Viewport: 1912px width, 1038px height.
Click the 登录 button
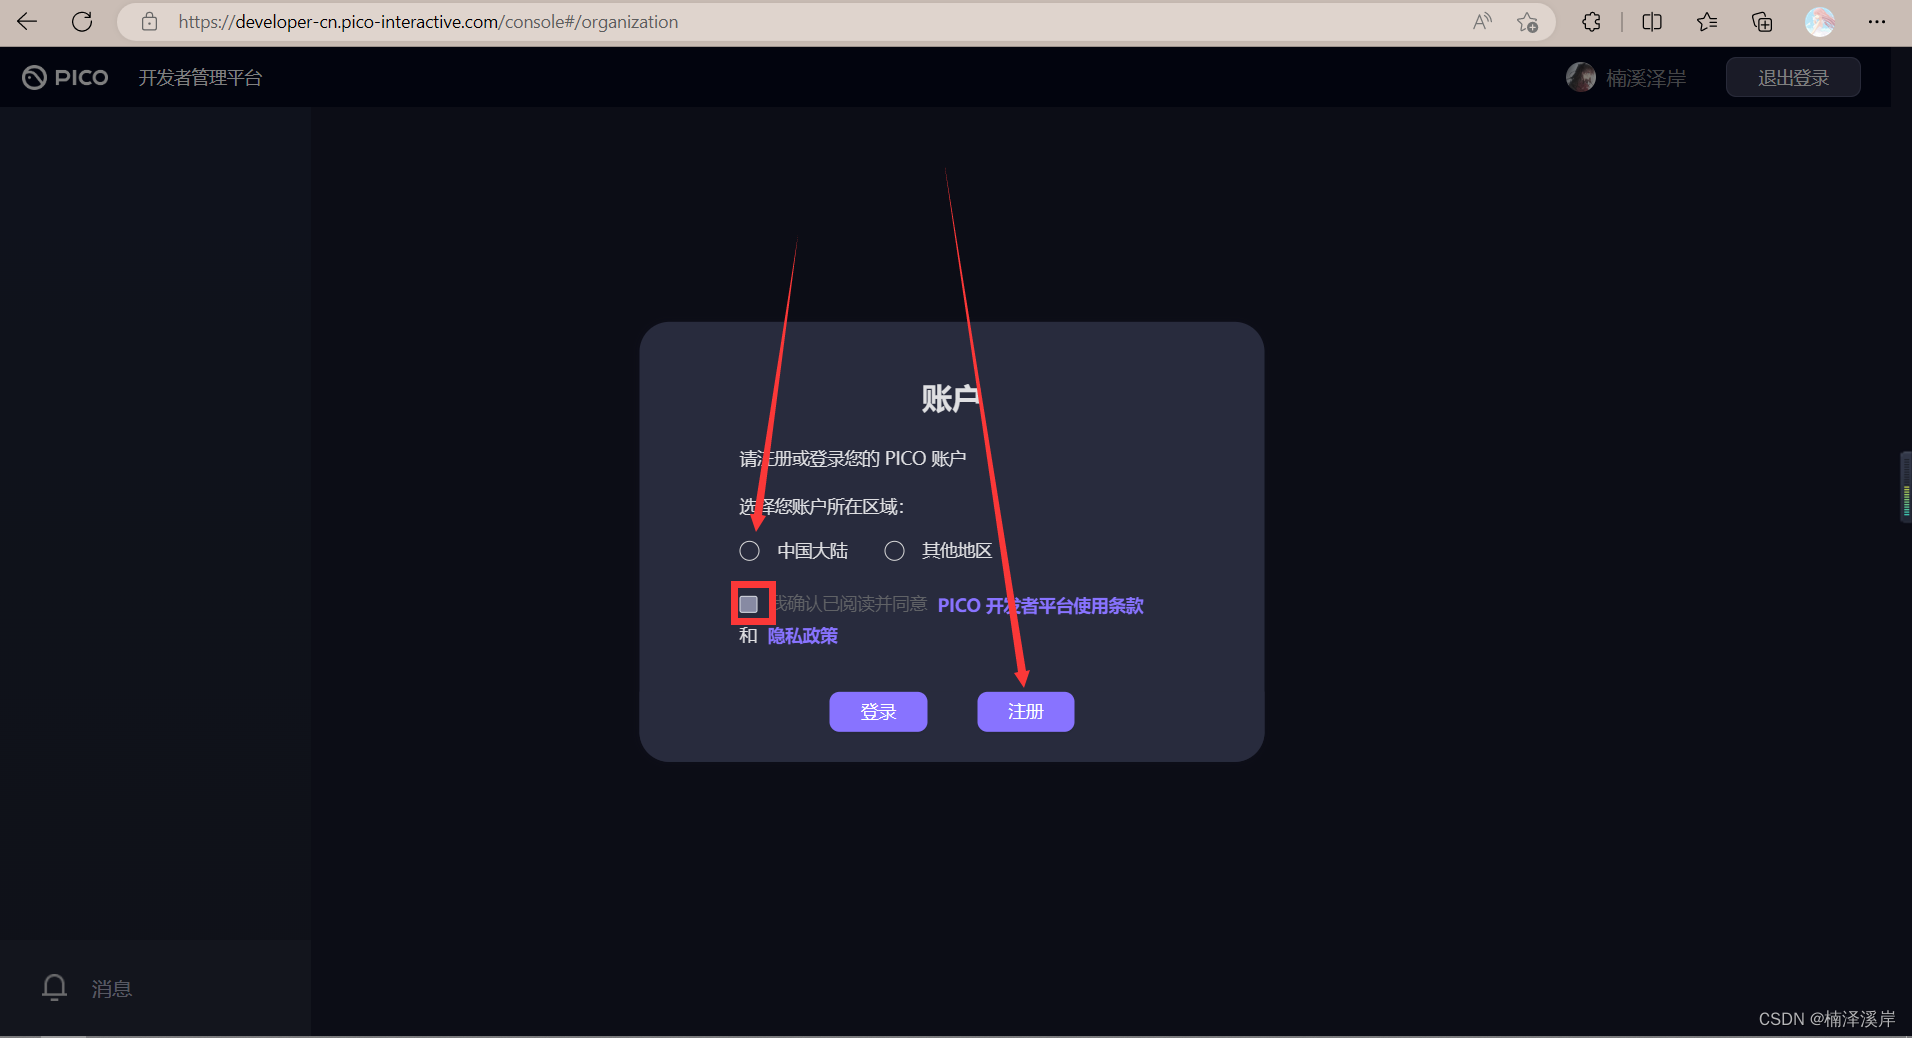[878, 712]
